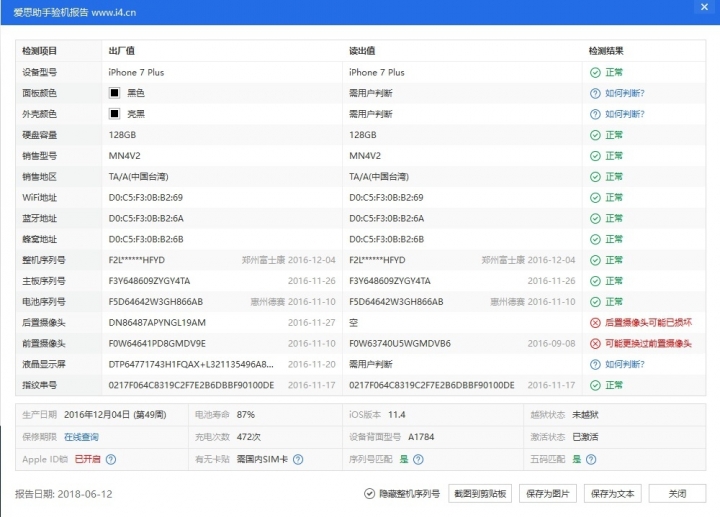This screenshot has width=720, height=517.
Task: Click the charge count 472次
Action: [248, 437]
